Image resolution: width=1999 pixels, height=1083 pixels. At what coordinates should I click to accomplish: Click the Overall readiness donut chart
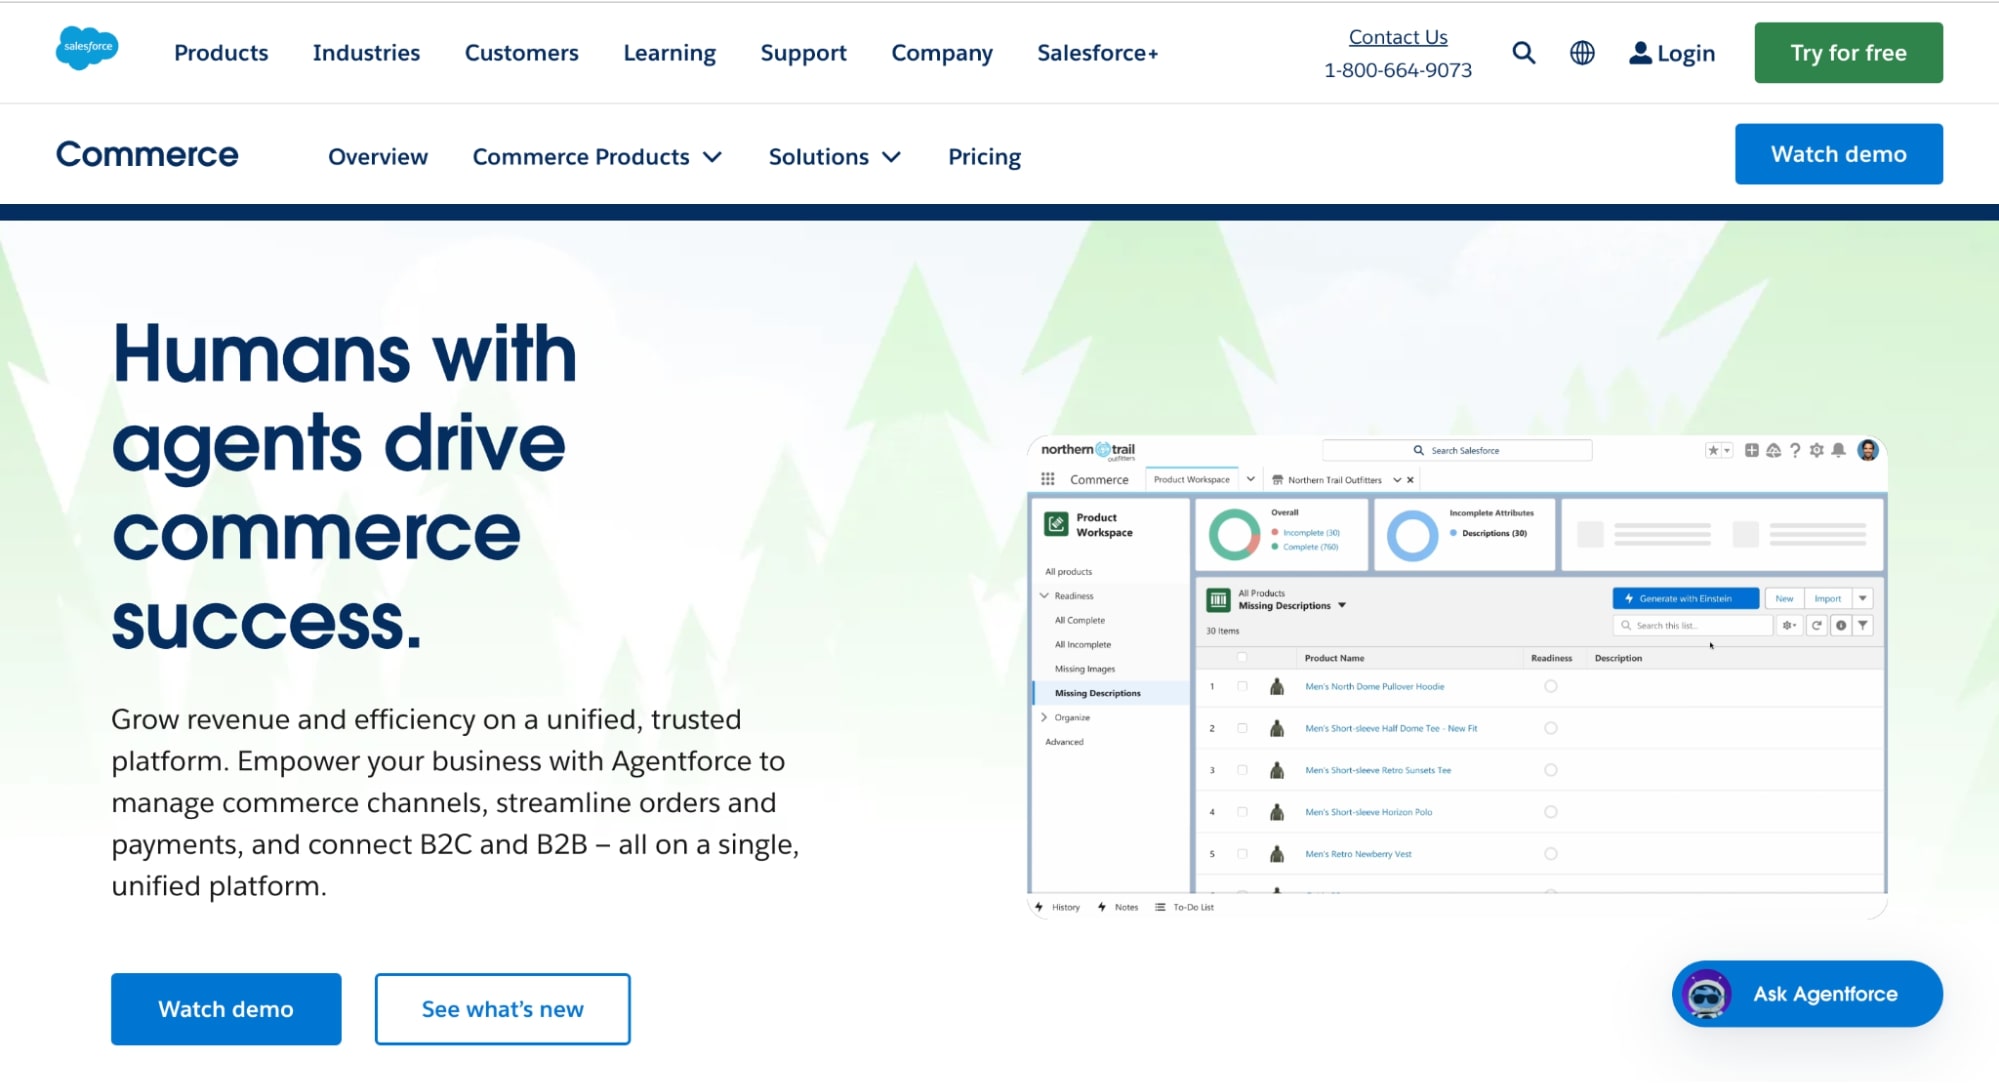[1234, 535]
